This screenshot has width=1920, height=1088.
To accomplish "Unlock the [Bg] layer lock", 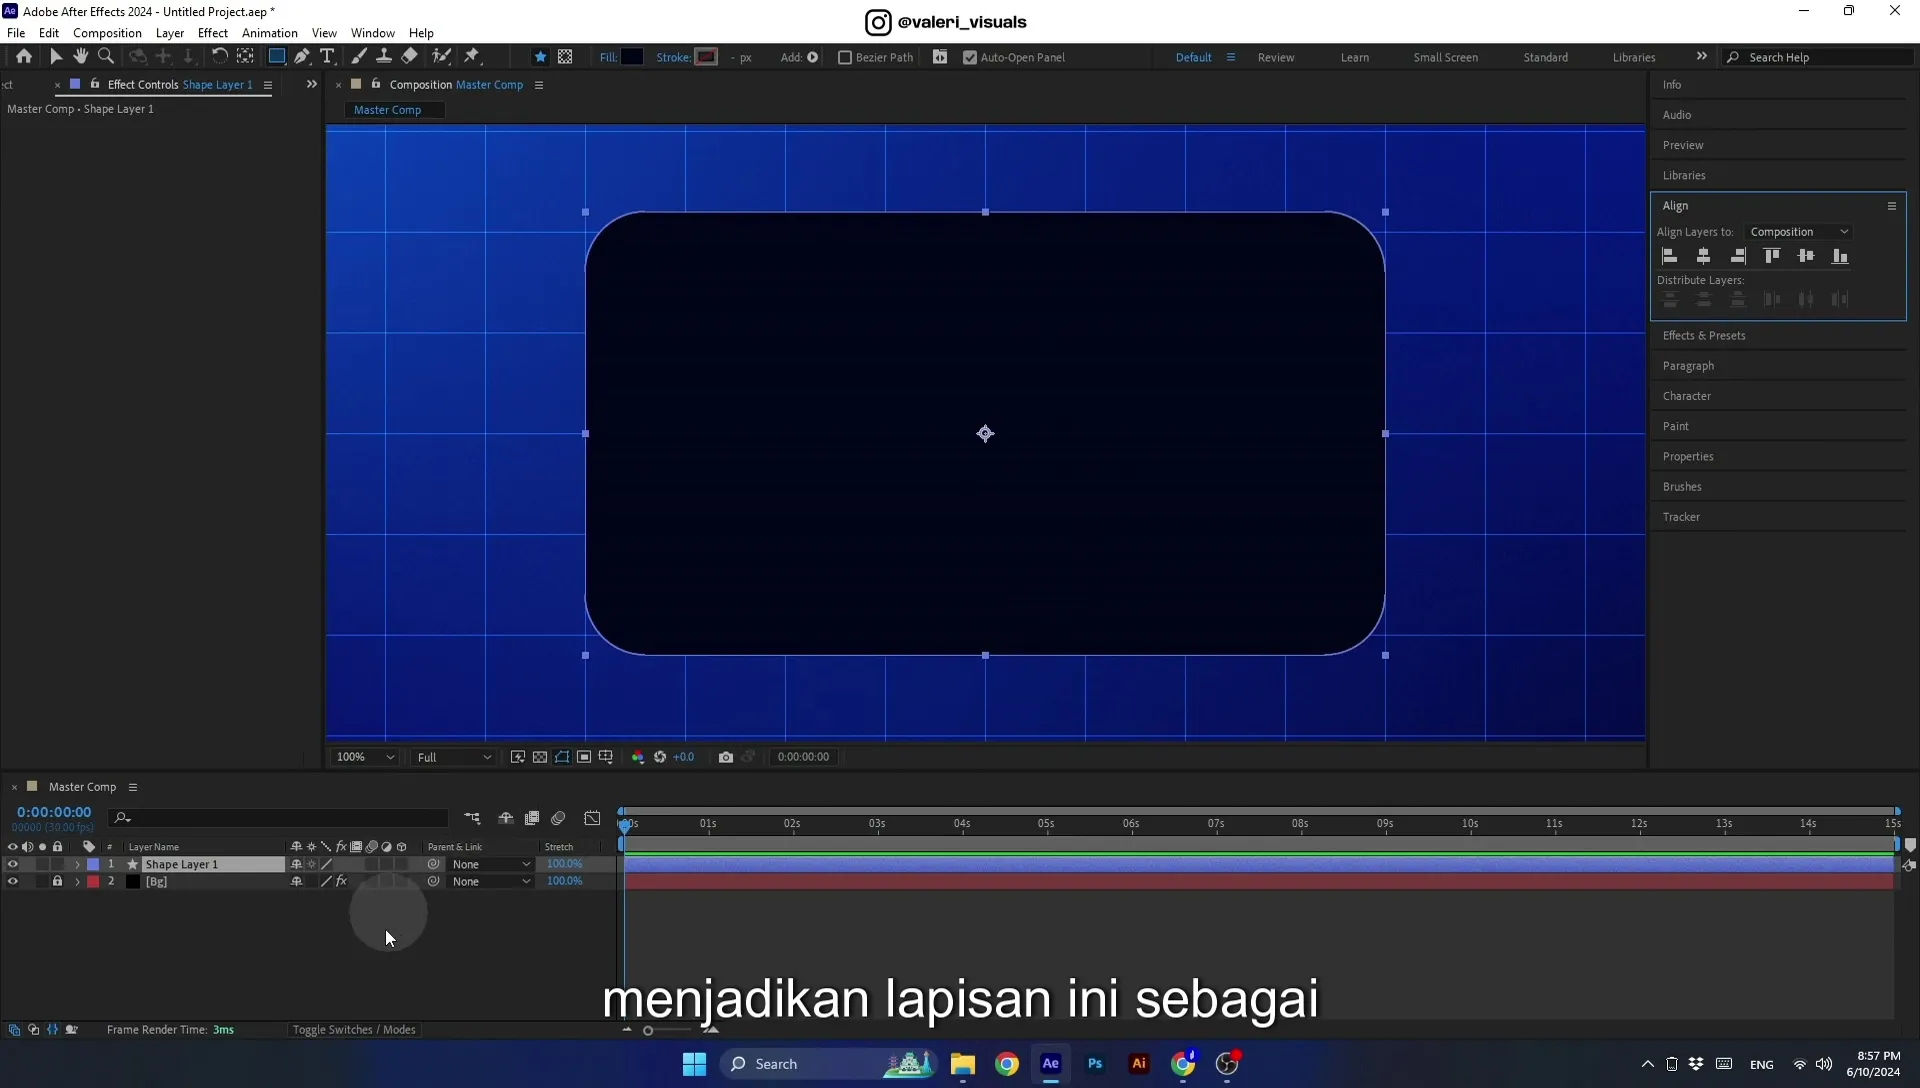I will tap(57, 881).
